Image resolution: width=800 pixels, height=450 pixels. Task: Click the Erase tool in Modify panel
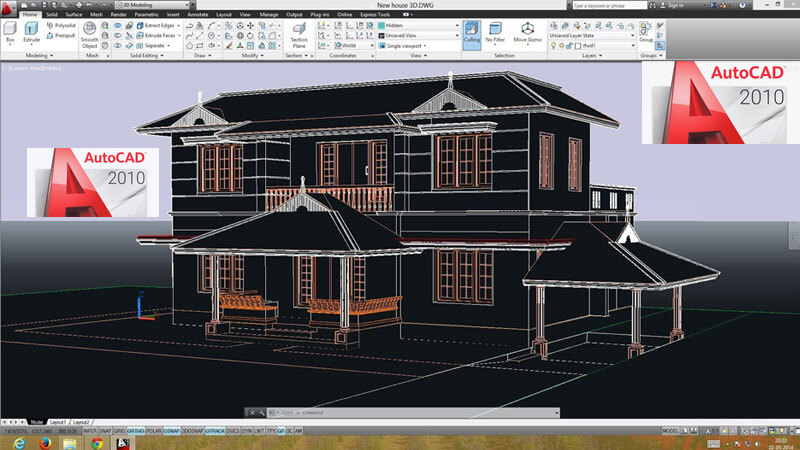pos(229,46)
